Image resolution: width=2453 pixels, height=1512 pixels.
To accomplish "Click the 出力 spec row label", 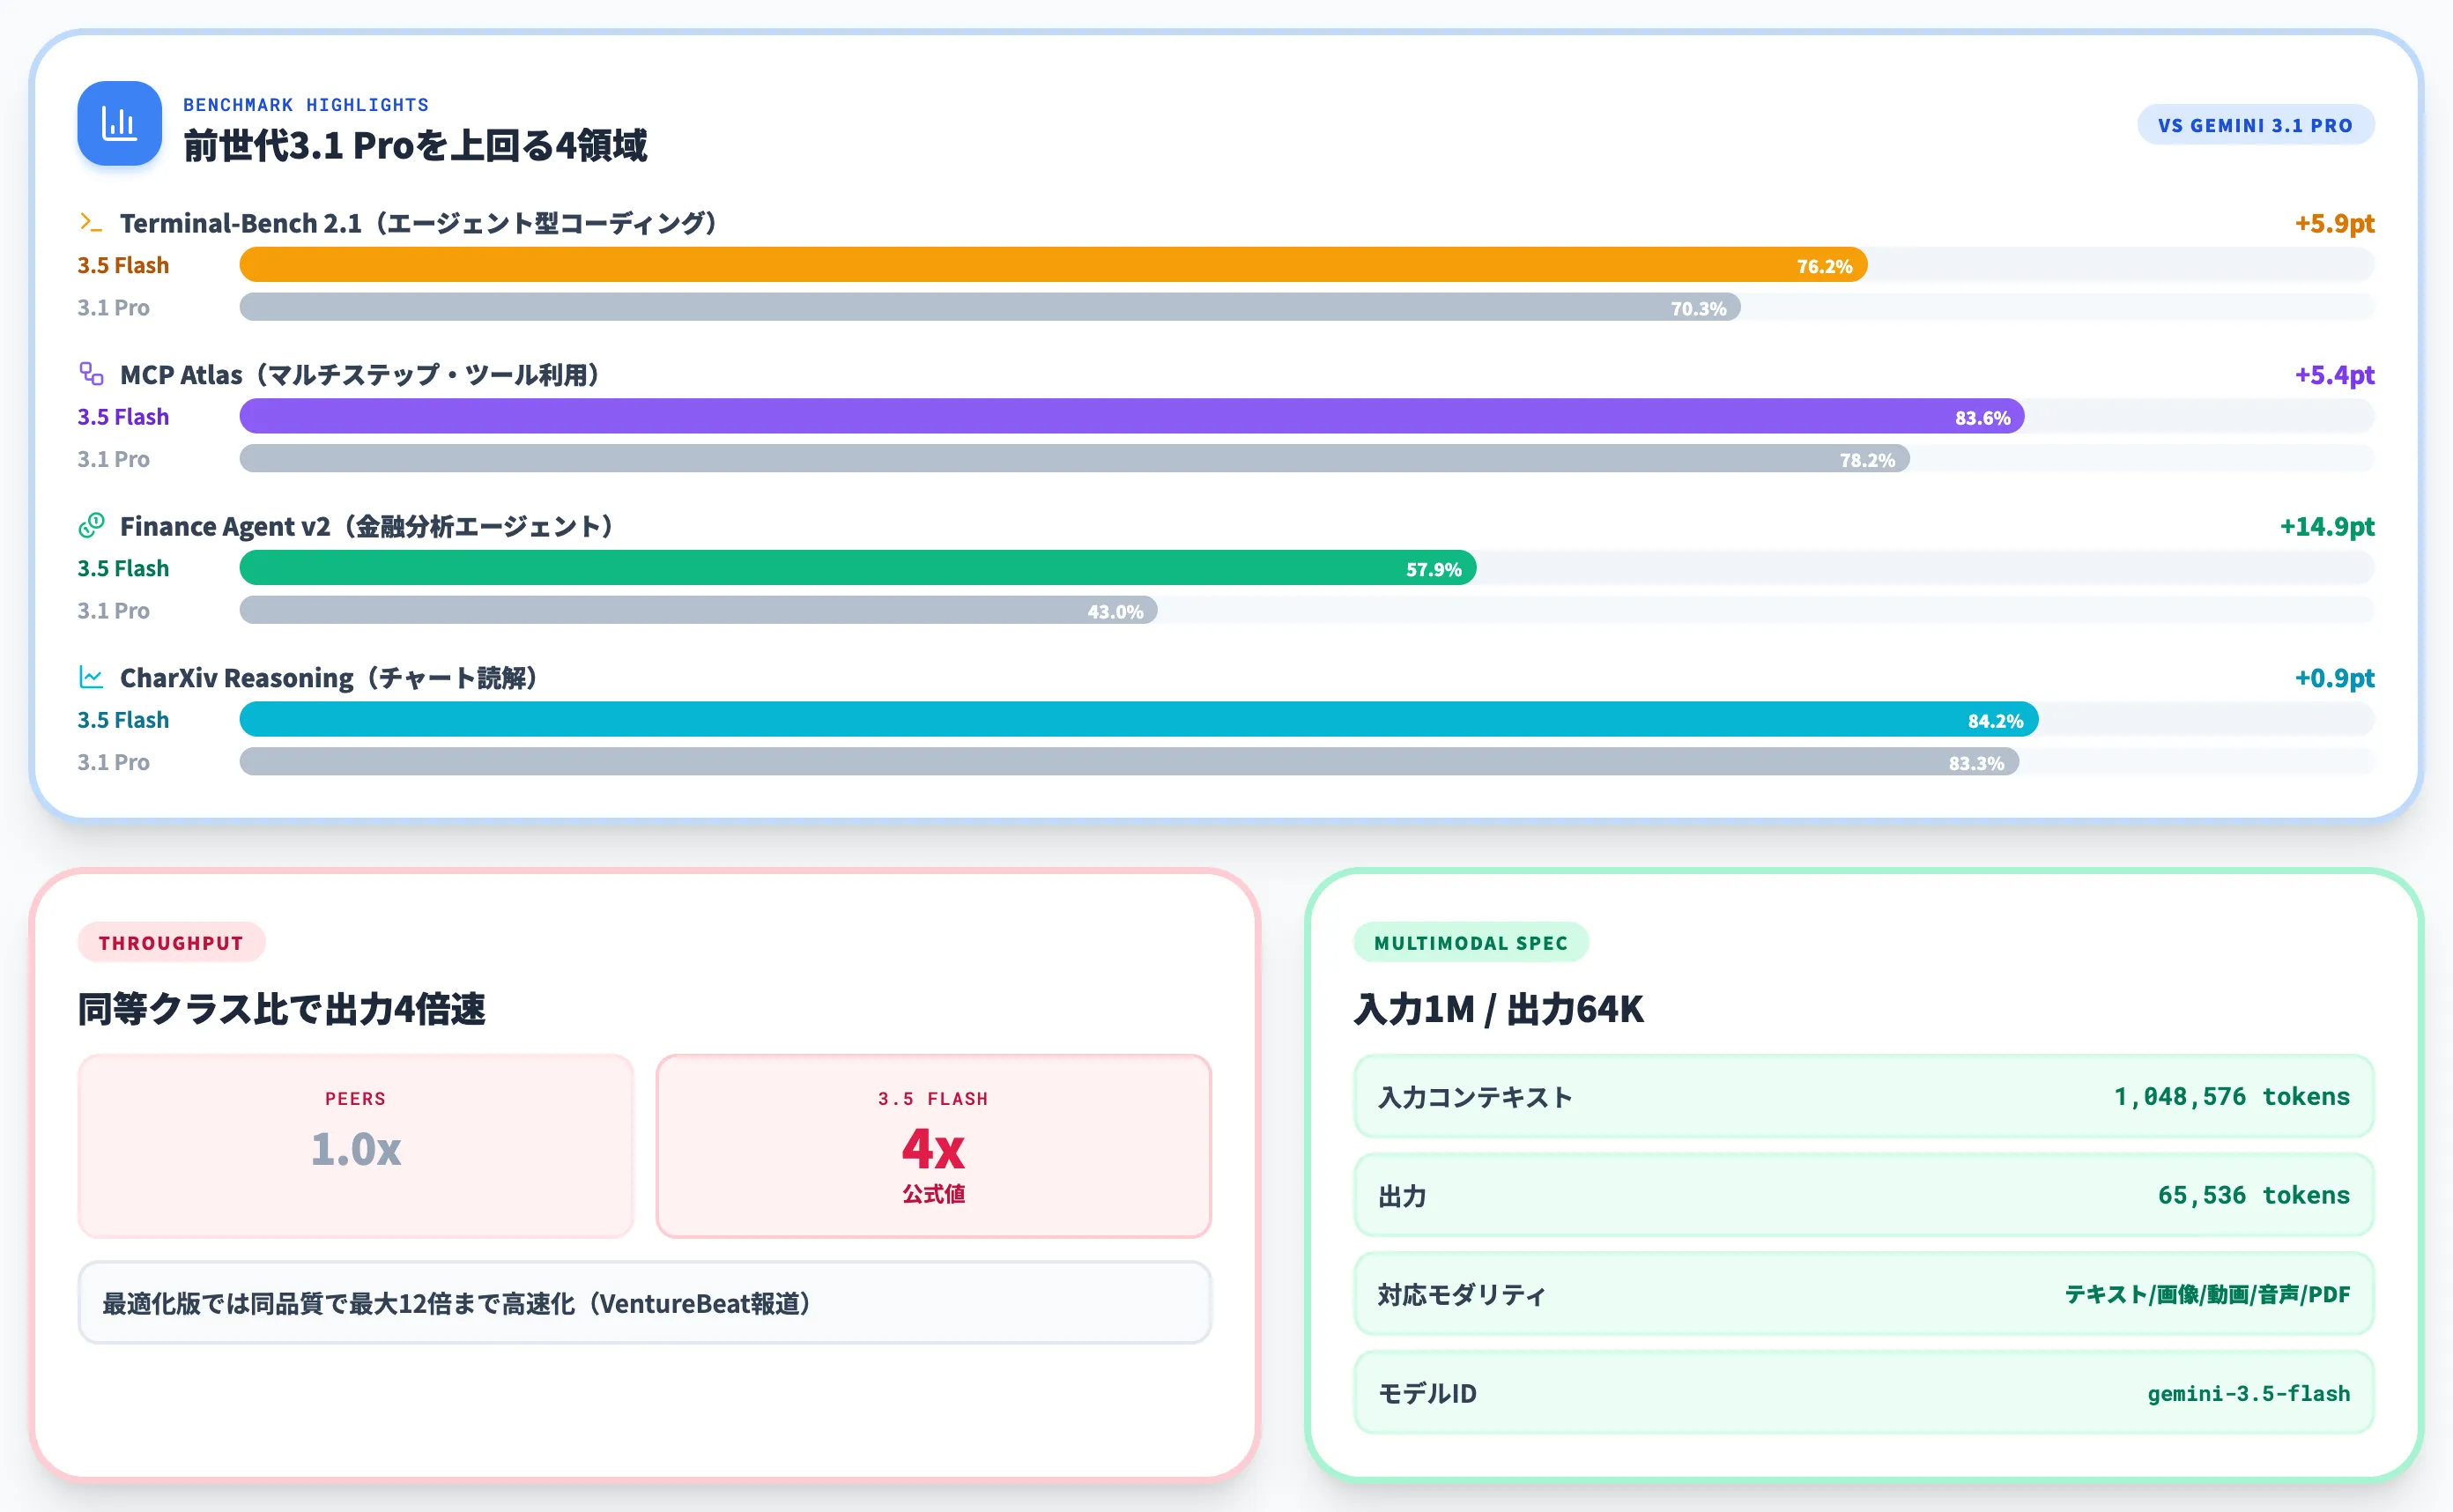I will [1402, 1196].
